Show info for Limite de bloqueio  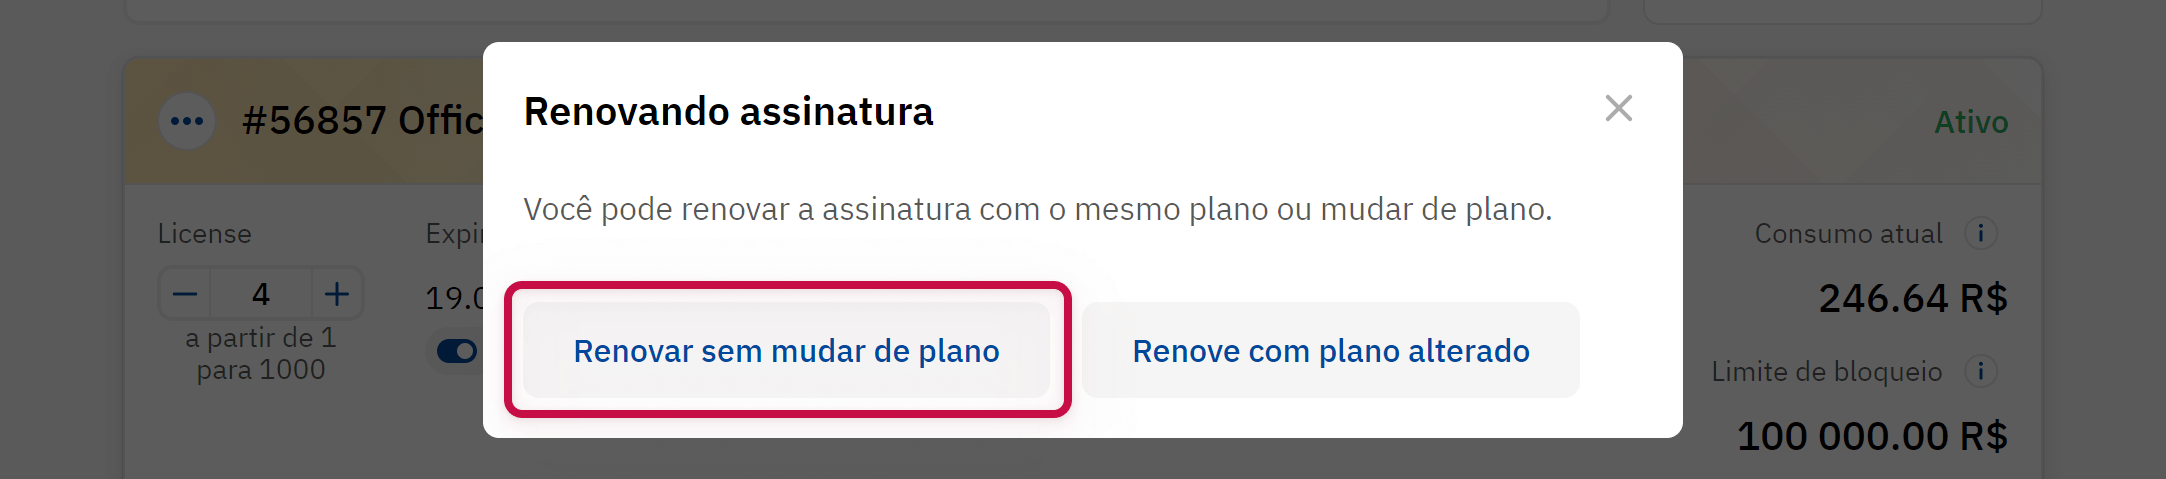(1980, 371)
